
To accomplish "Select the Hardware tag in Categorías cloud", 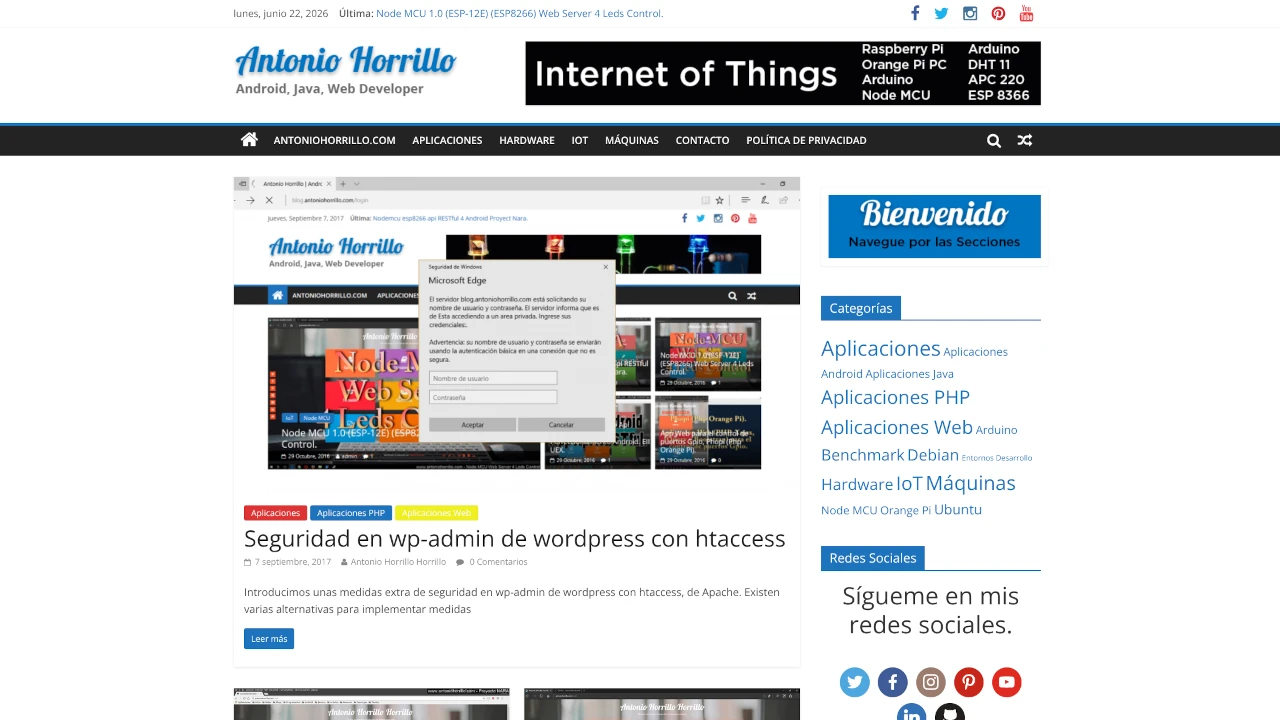I will pyautogui.click(x=857, y=484).
